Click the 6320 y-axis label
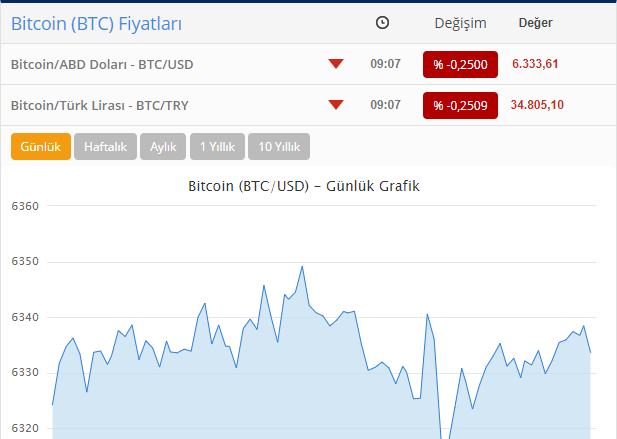This screenshot has width=617, height=439. (x=25, y=428)
